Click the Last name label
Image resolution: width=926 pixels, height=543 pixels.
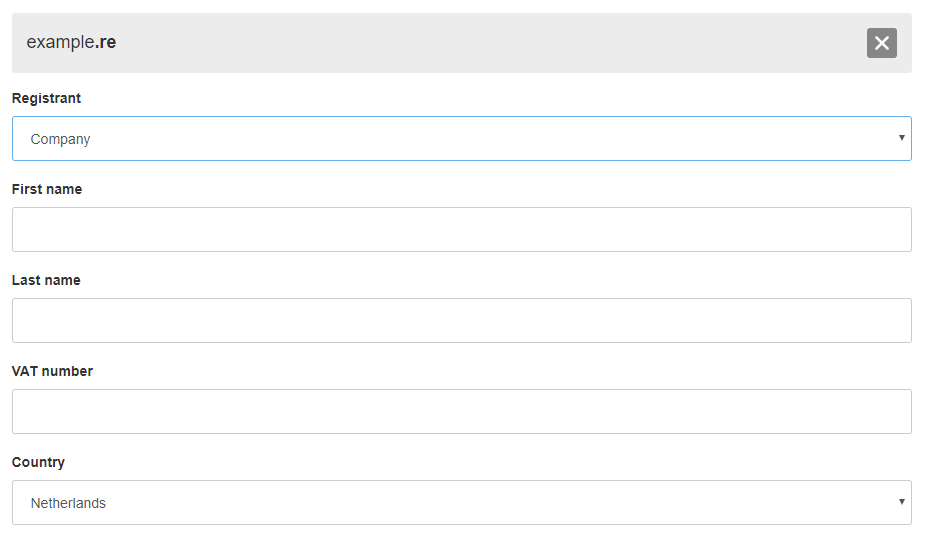click(x=46, y=280)
